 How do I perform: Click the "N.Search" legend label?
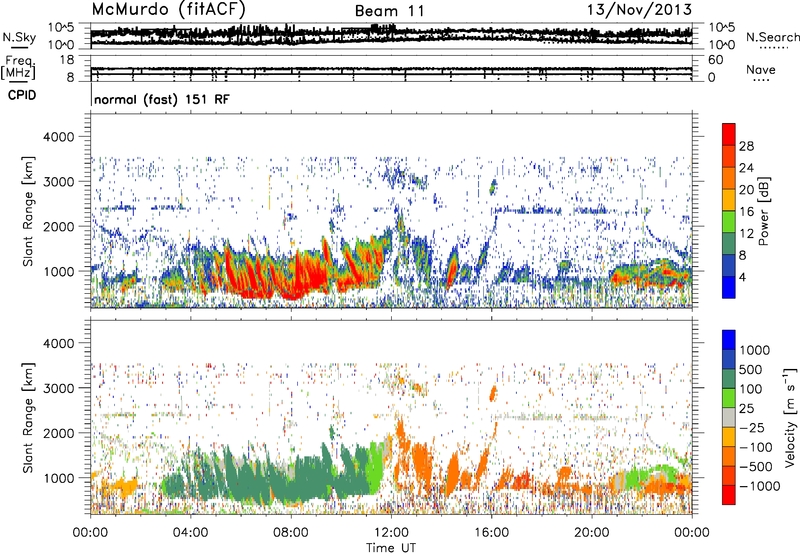(x=772, y=37)
